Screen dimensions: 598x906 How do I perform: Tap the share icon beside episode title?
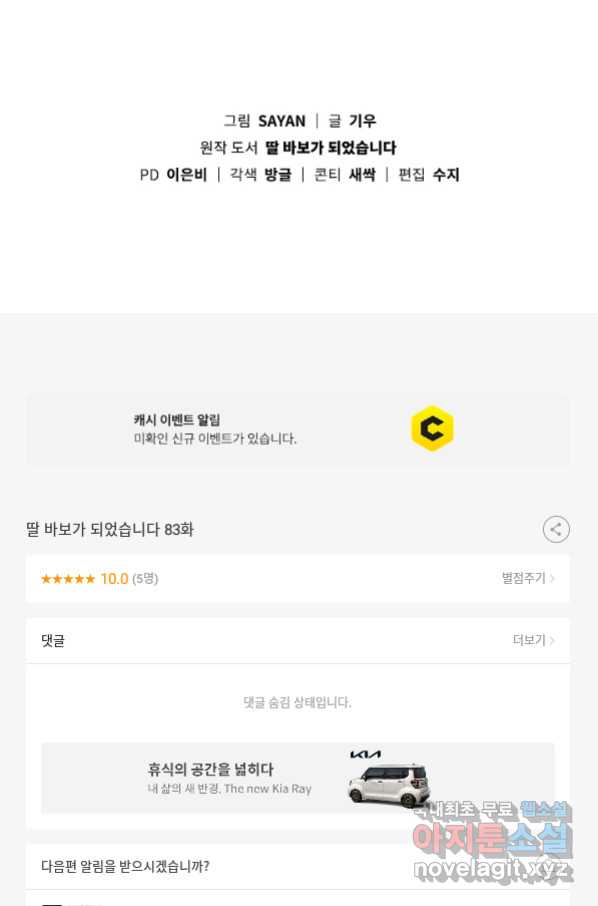(556, 529)
